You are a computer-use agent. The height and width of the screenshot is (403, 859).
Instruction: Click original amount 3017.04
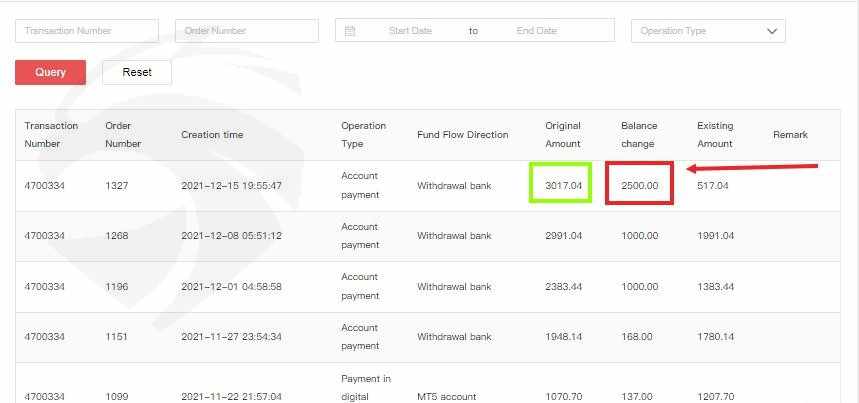click(563, 186)
